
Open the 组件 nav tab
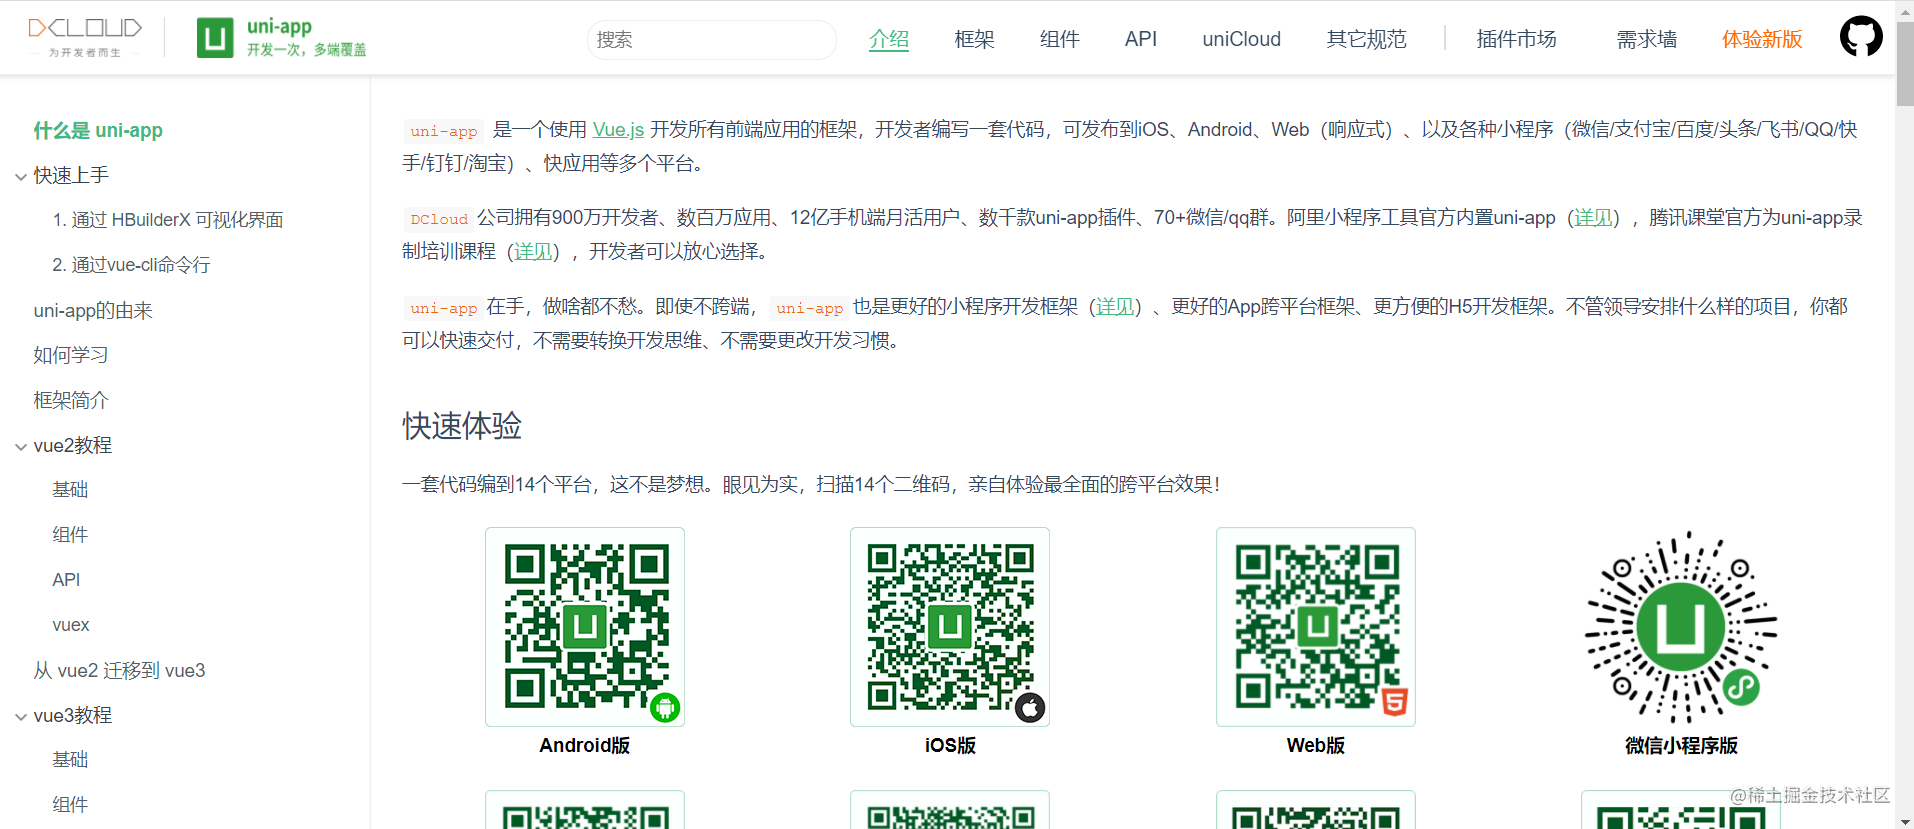pos(1059,39)
